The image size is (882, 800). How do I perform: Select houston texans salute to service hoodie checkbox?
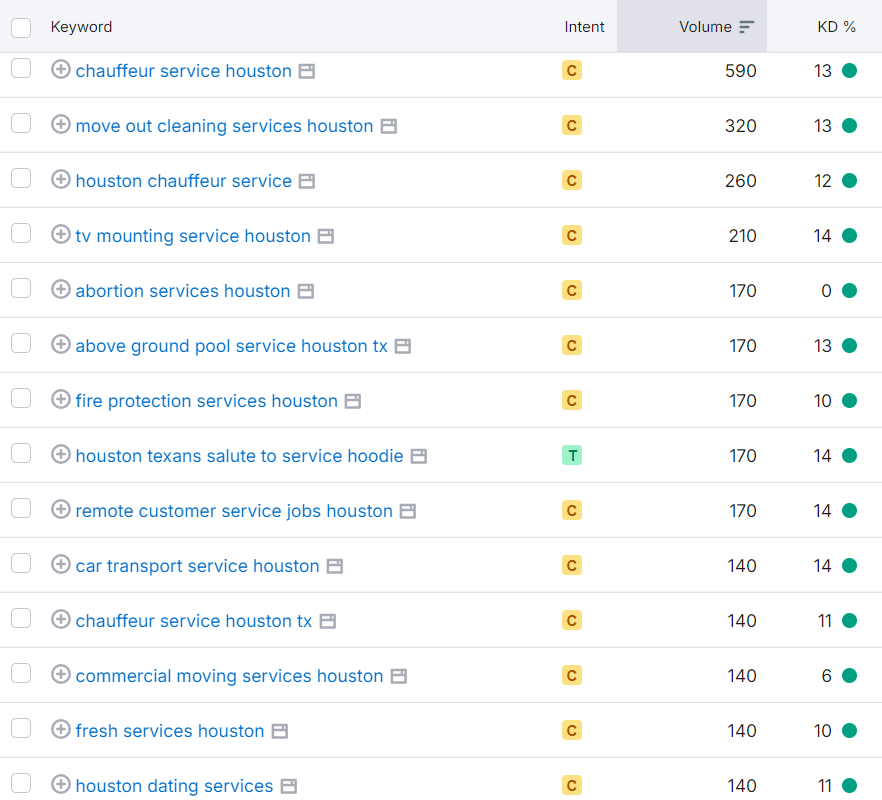[21, 453]
